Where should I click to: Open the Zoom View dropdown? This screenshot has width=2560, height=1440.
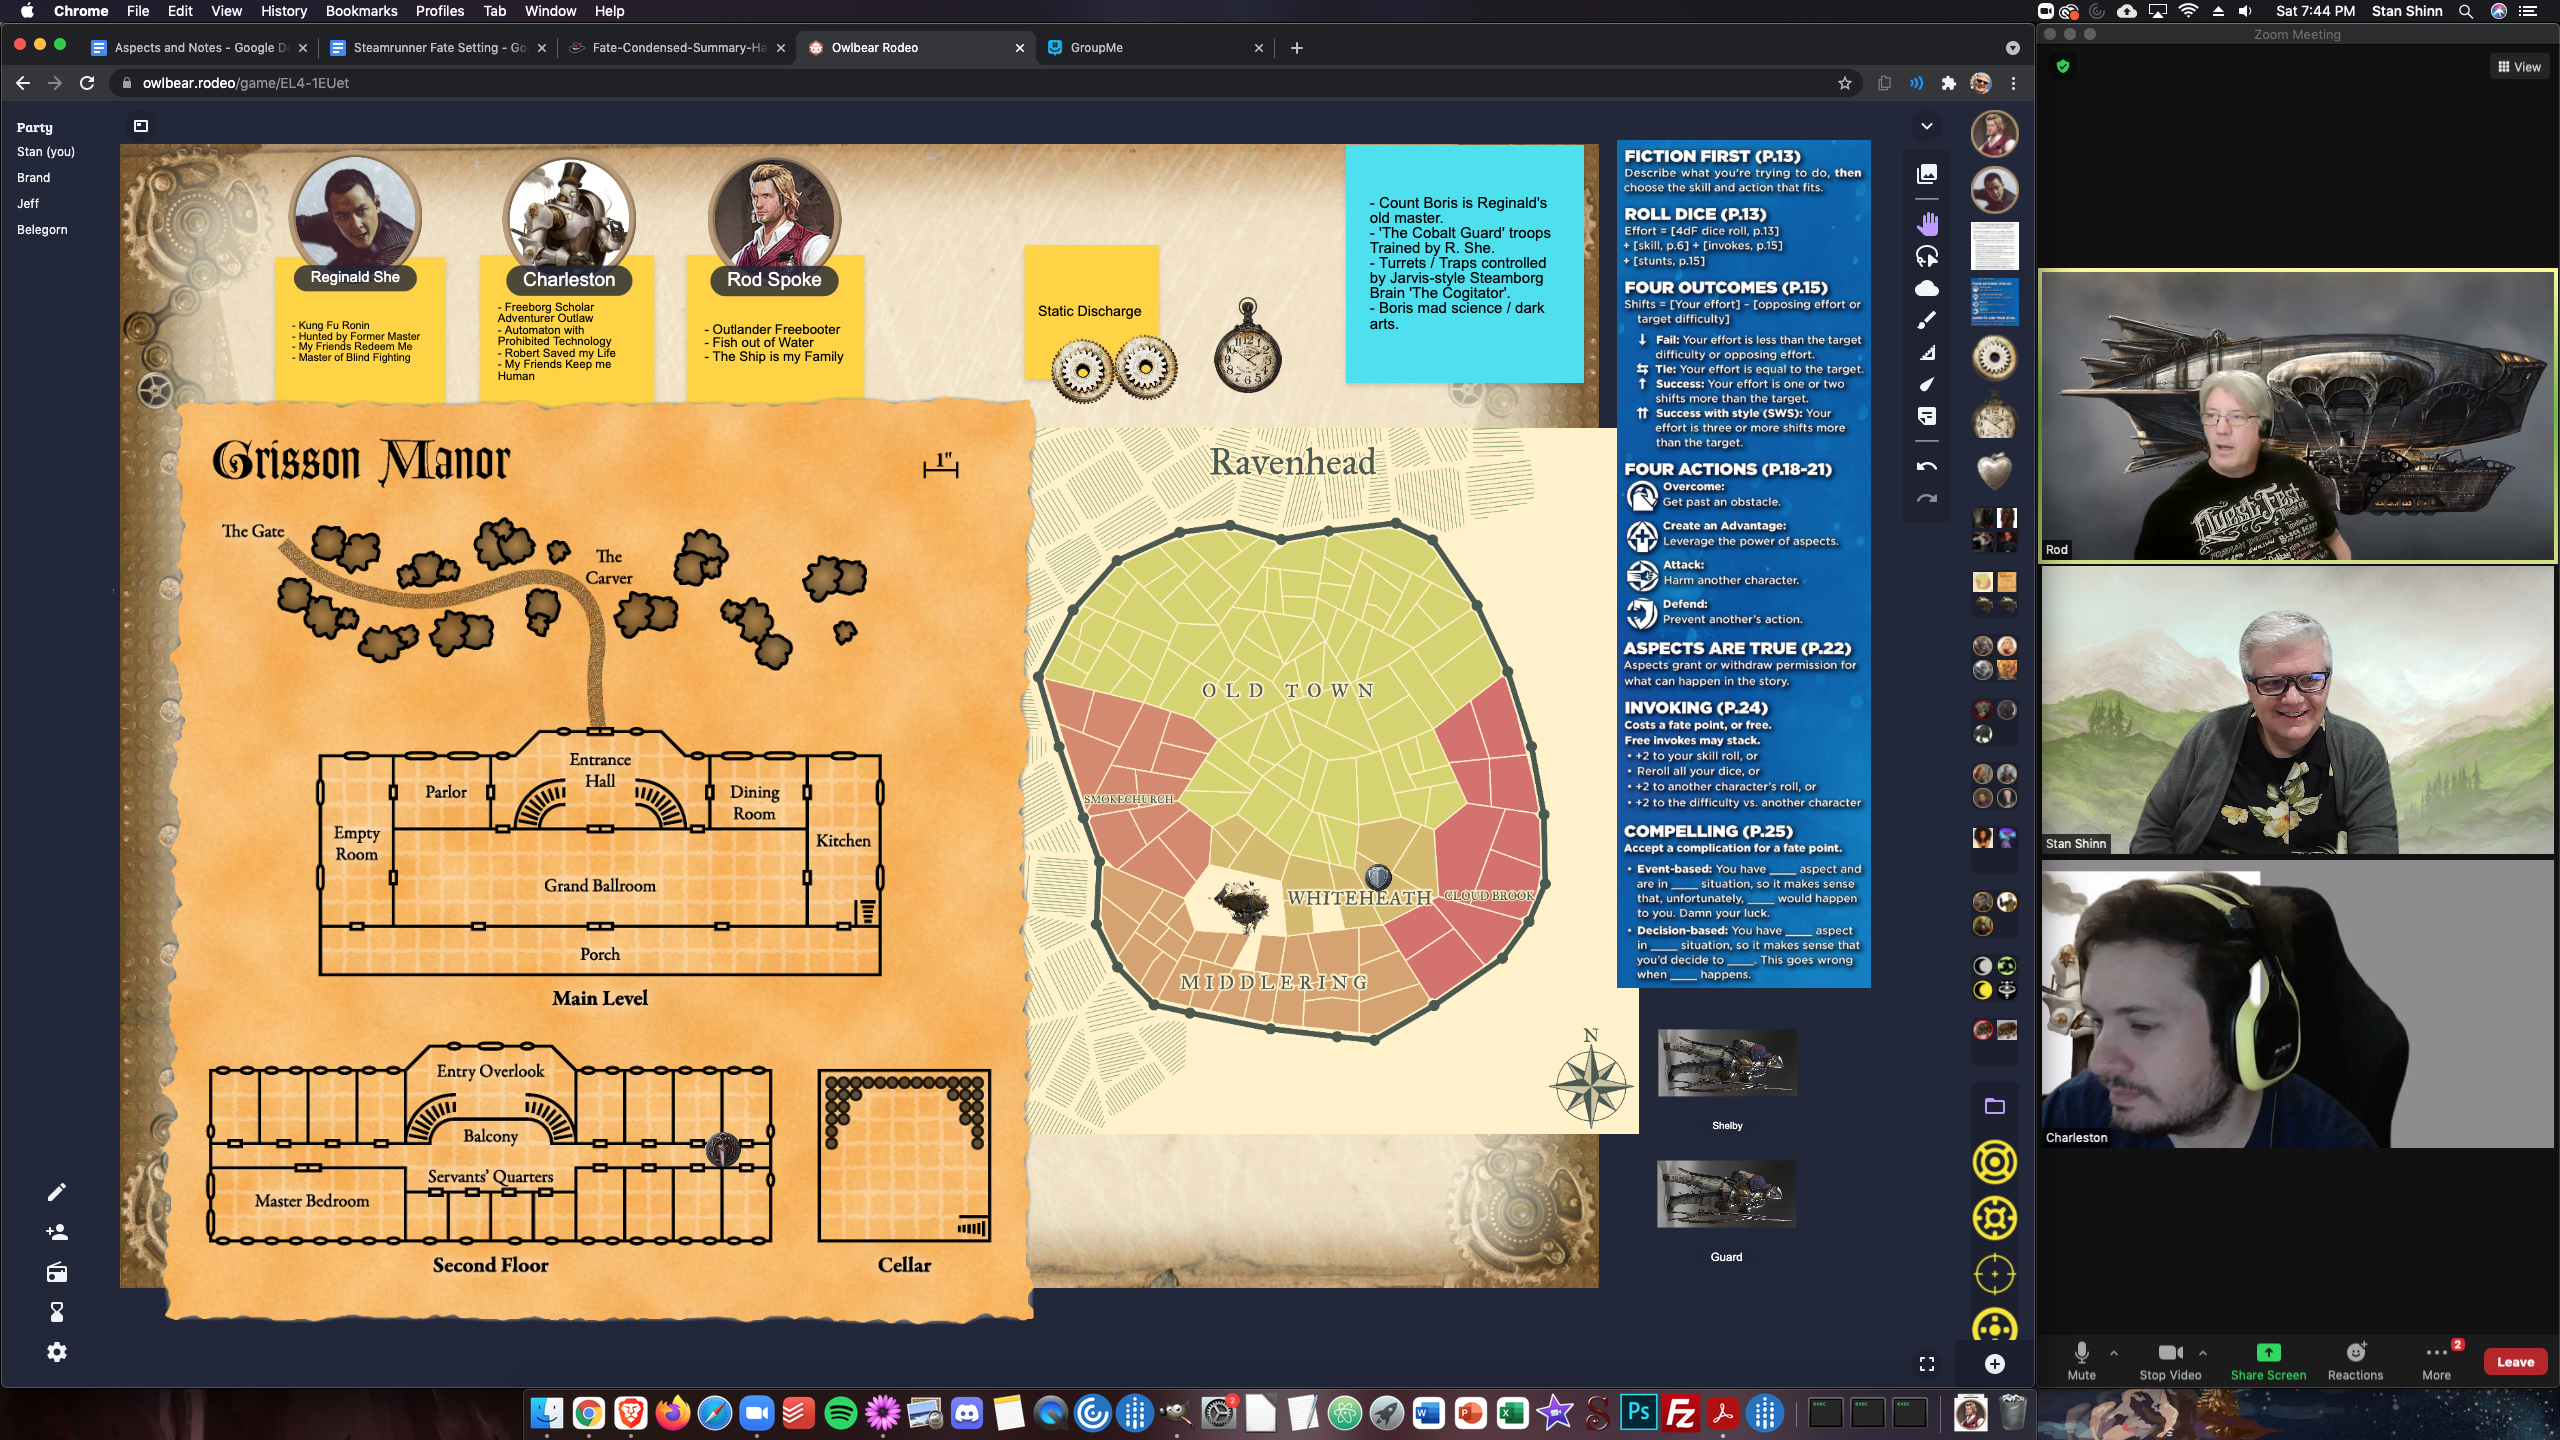[2519, 67]
